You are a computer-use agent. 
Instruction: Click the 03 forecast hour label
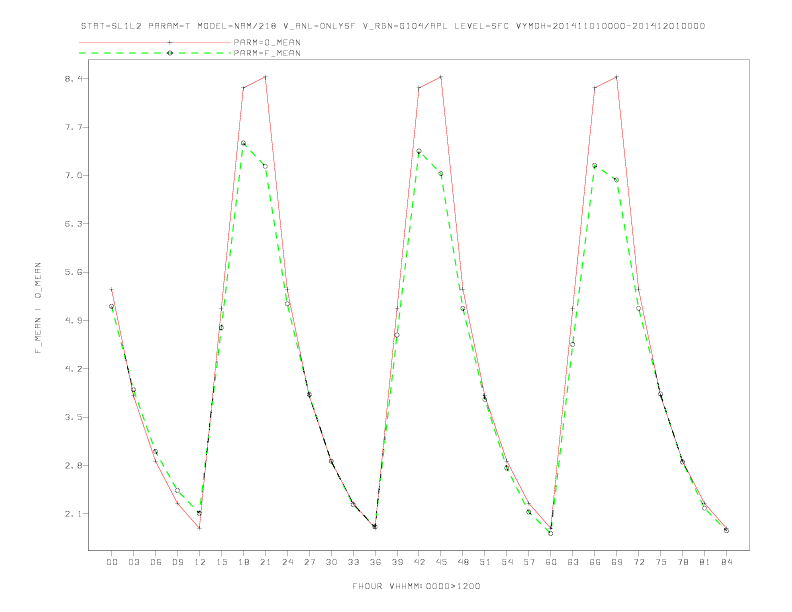click(x=133, y=562)
